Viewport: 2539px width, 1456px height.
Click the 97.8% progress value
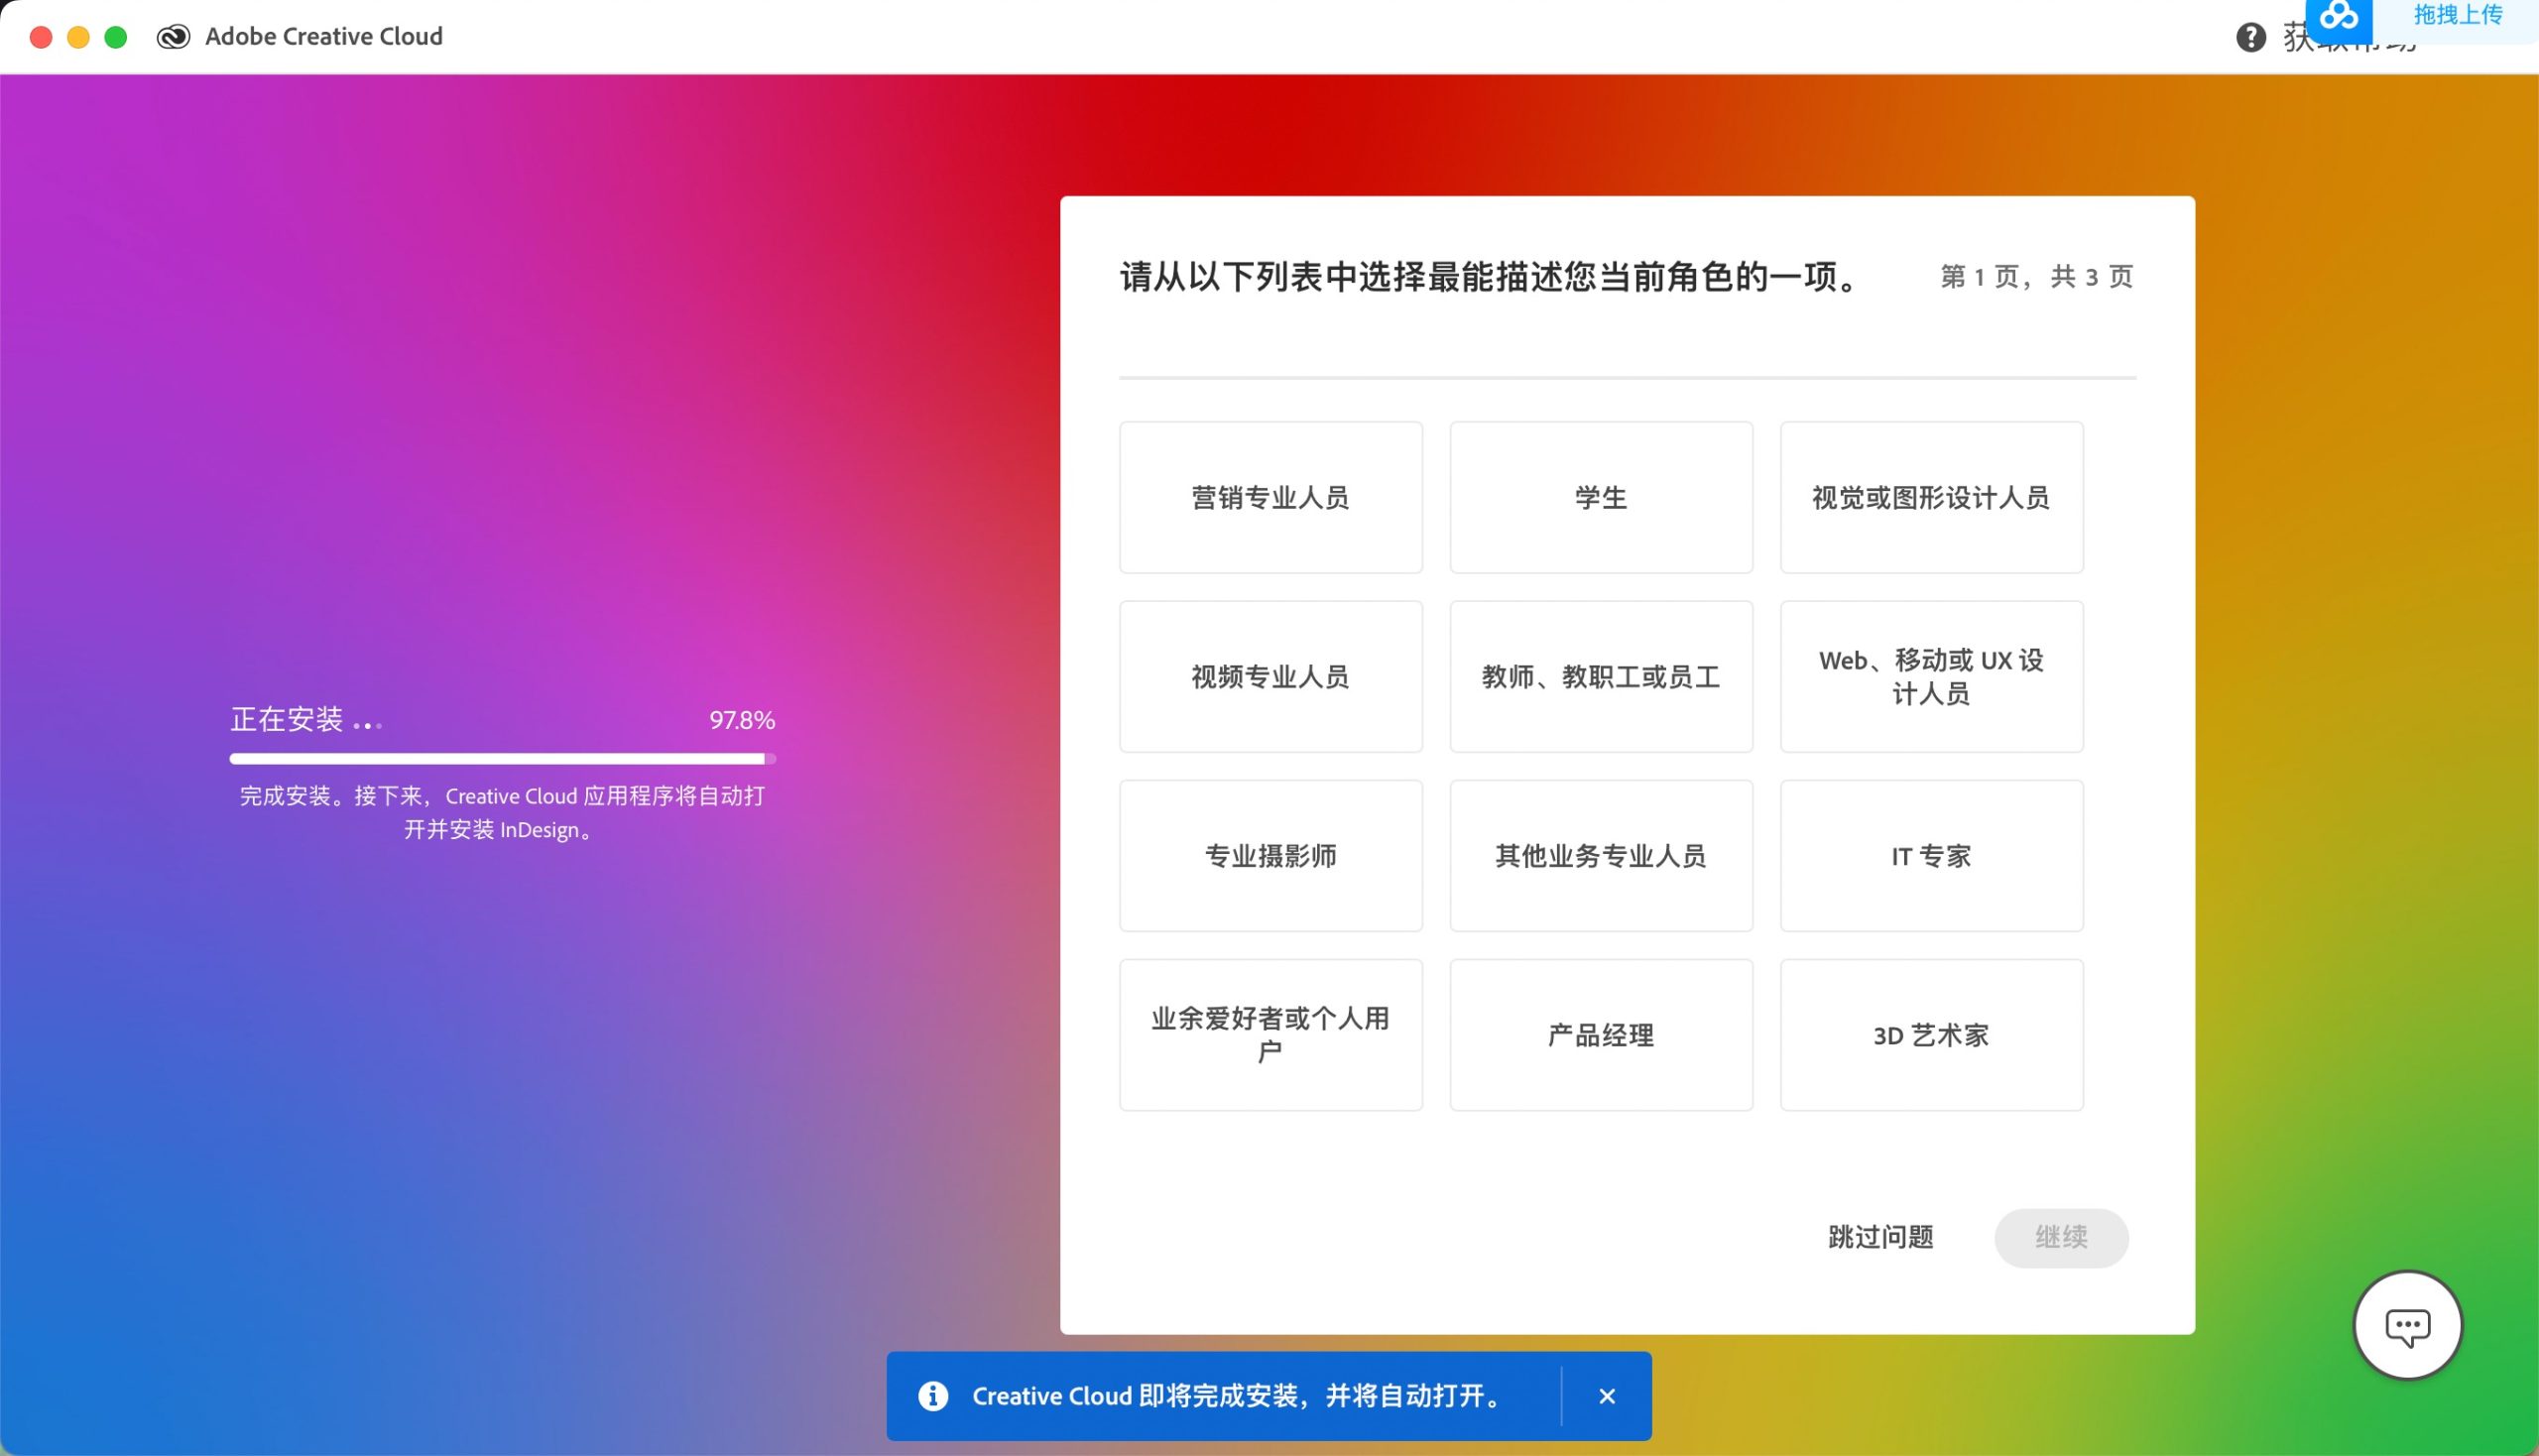(742, 720)
